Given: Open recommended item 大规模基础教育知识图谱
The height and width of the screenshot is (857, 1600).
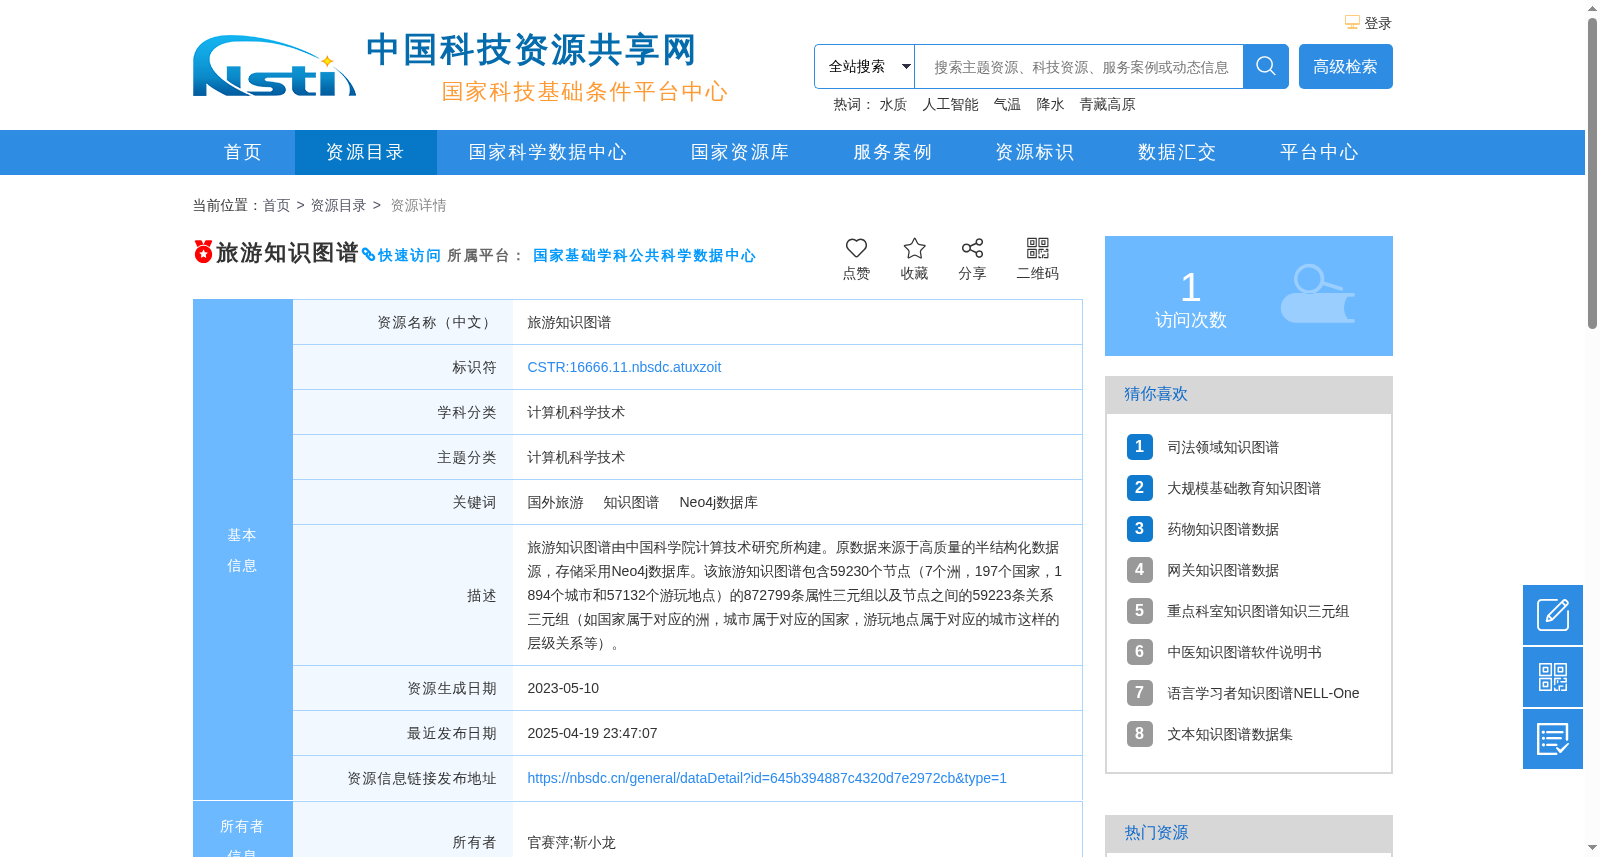Looking at the screenshot, I should (x=1244, y=488).
